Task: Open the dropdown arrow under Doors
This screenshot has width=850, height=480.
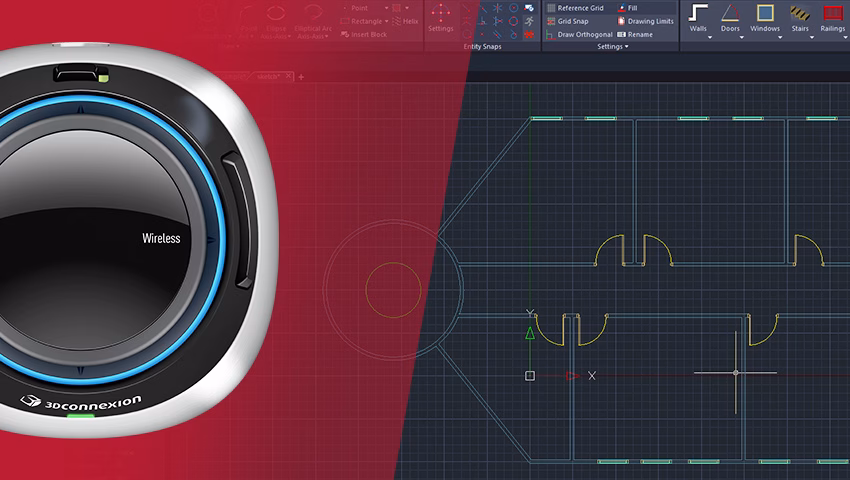Action: click(731, 39)
